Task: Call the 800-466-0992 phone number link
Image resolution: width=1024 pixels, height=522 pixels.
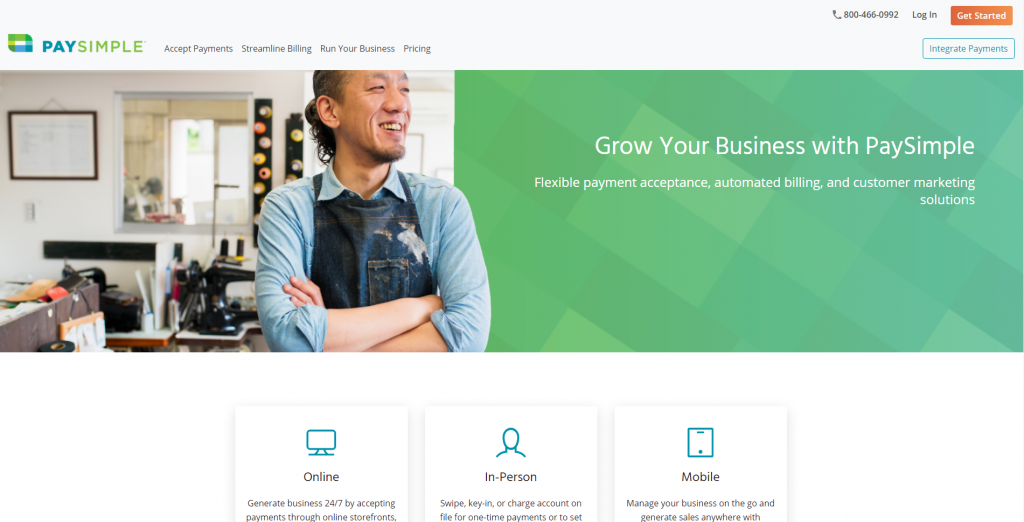Action: coord(871,14)
